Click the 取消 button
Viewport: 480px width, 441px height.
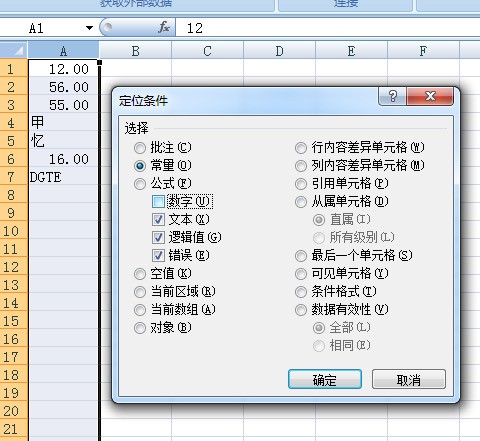click(409, 379)
